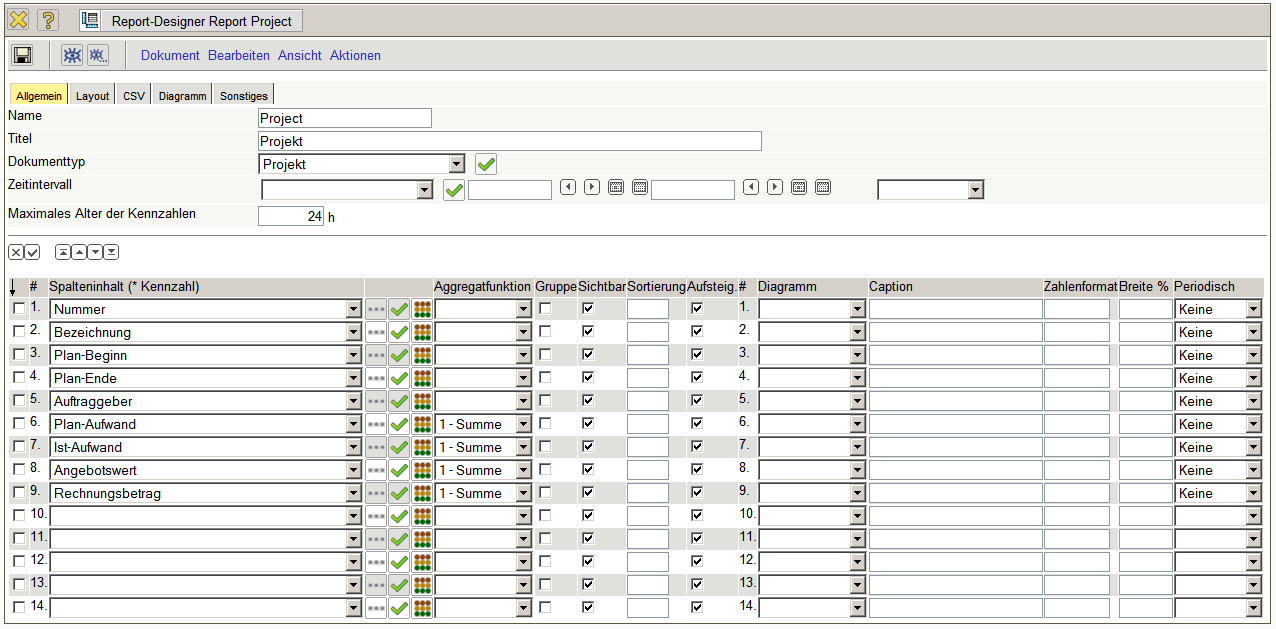Open the color grid icon in Nummer row

coord(422,310)
